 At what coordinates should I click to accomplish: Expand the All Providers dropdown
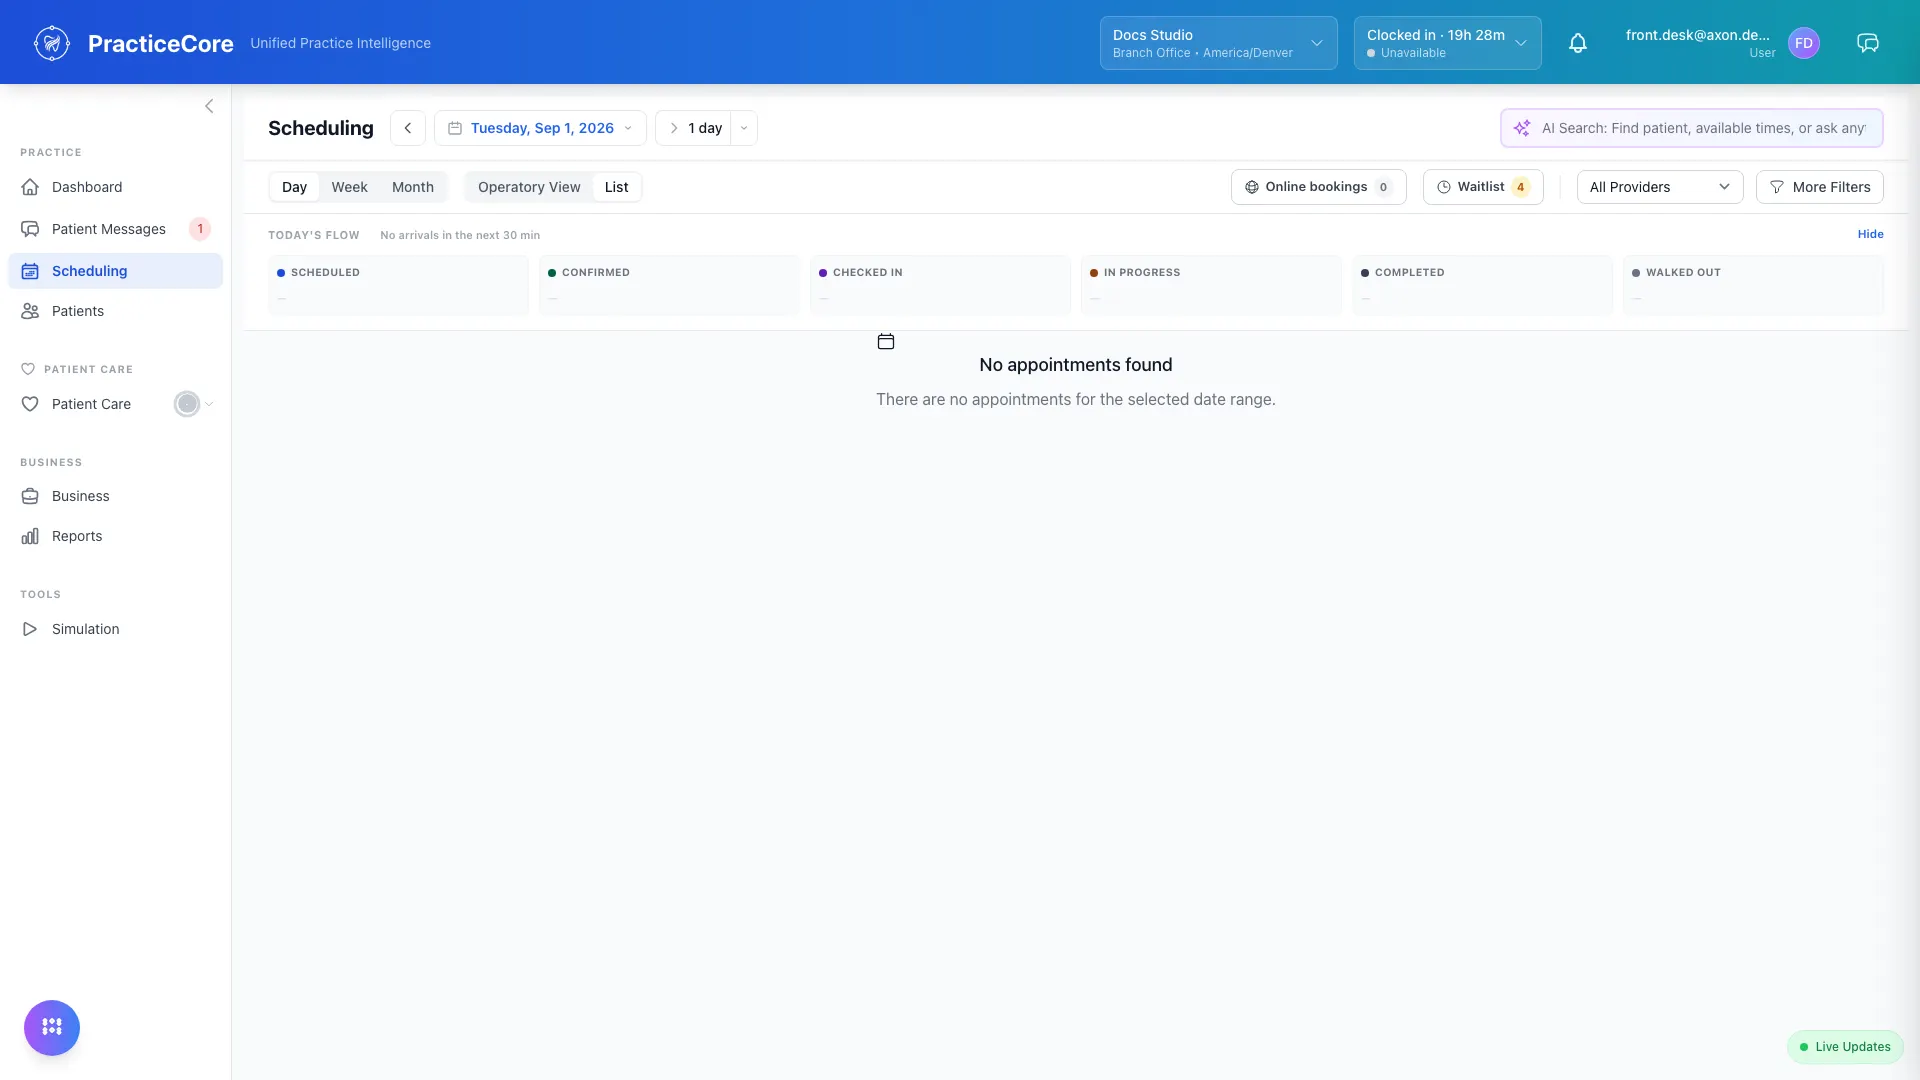click(1659, 187)
